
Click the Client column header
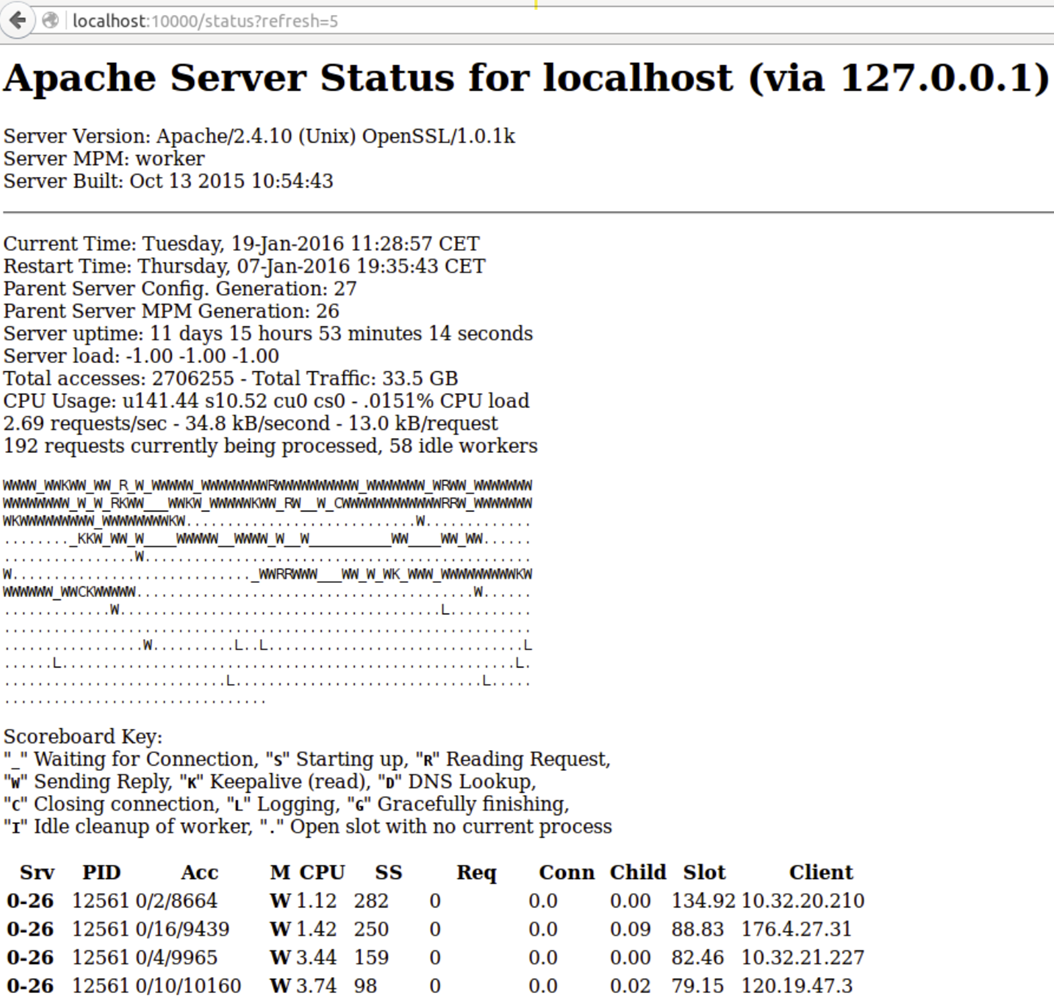[820, 872]
